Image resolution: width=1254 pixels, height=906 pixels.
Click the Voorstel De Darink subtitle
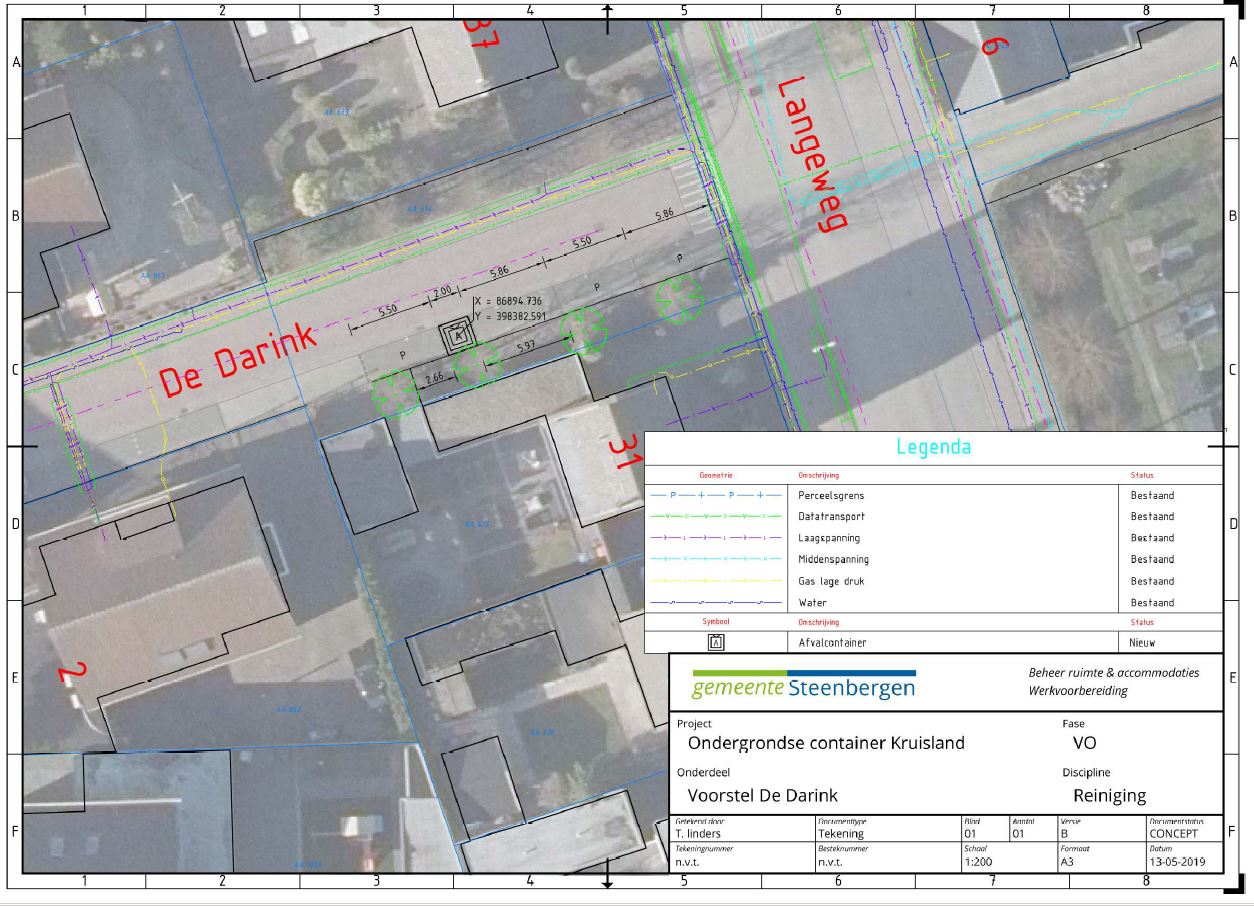click(762, 796)
